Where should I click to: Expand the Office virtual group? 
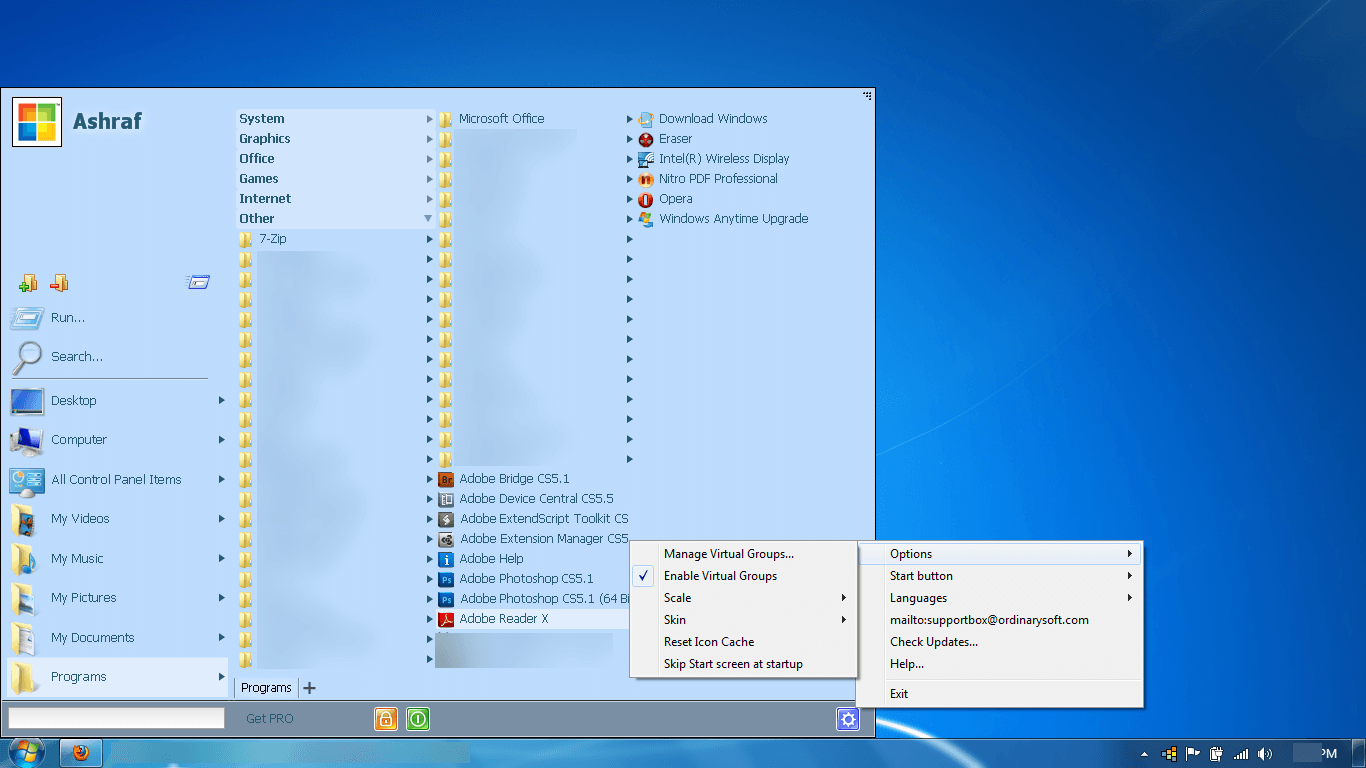[x=335, y=159]
